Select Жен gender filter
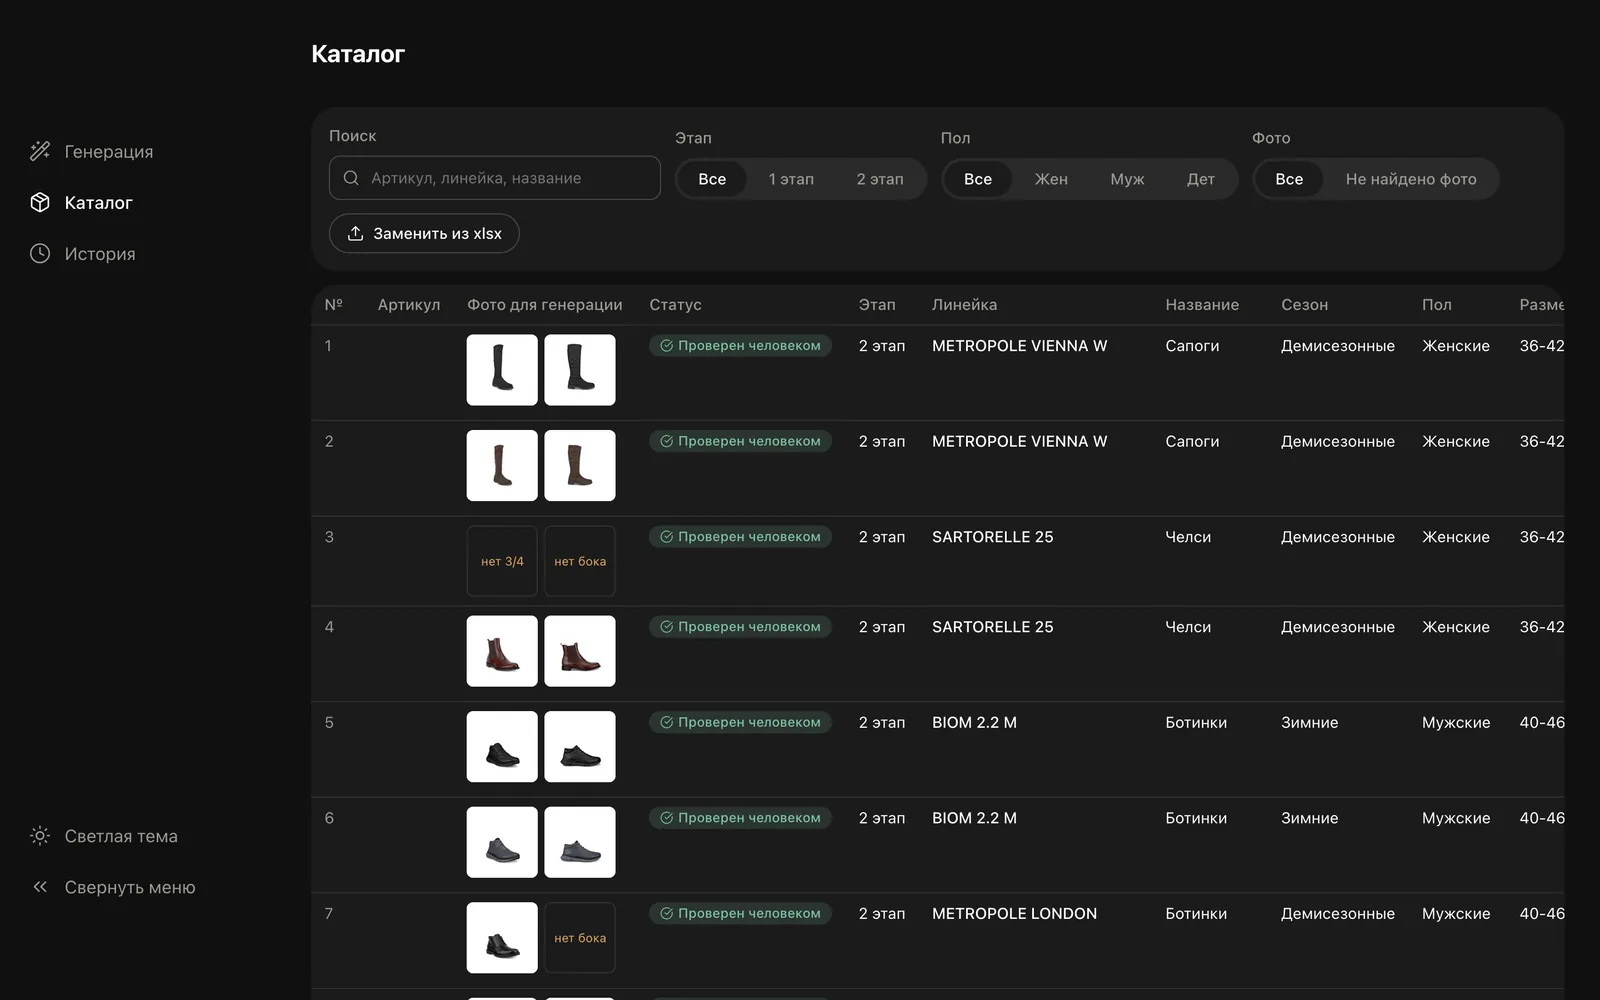Image resolution: width=1600 pixels, height=1000 pixels. pos(1051,179)
